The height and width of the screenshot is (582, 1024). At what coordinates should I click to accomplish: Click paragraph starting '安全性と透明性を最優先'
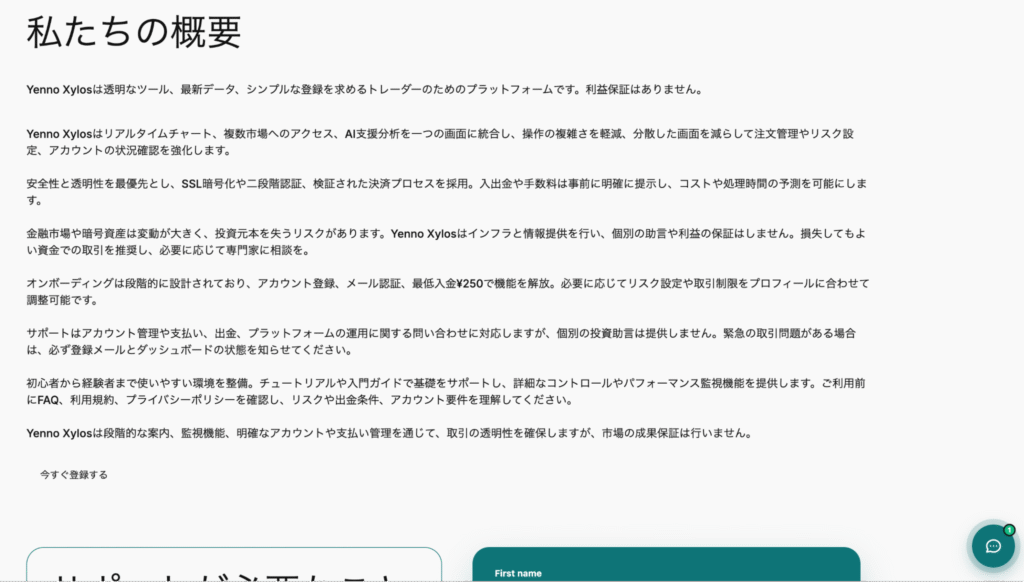[447, 192]
